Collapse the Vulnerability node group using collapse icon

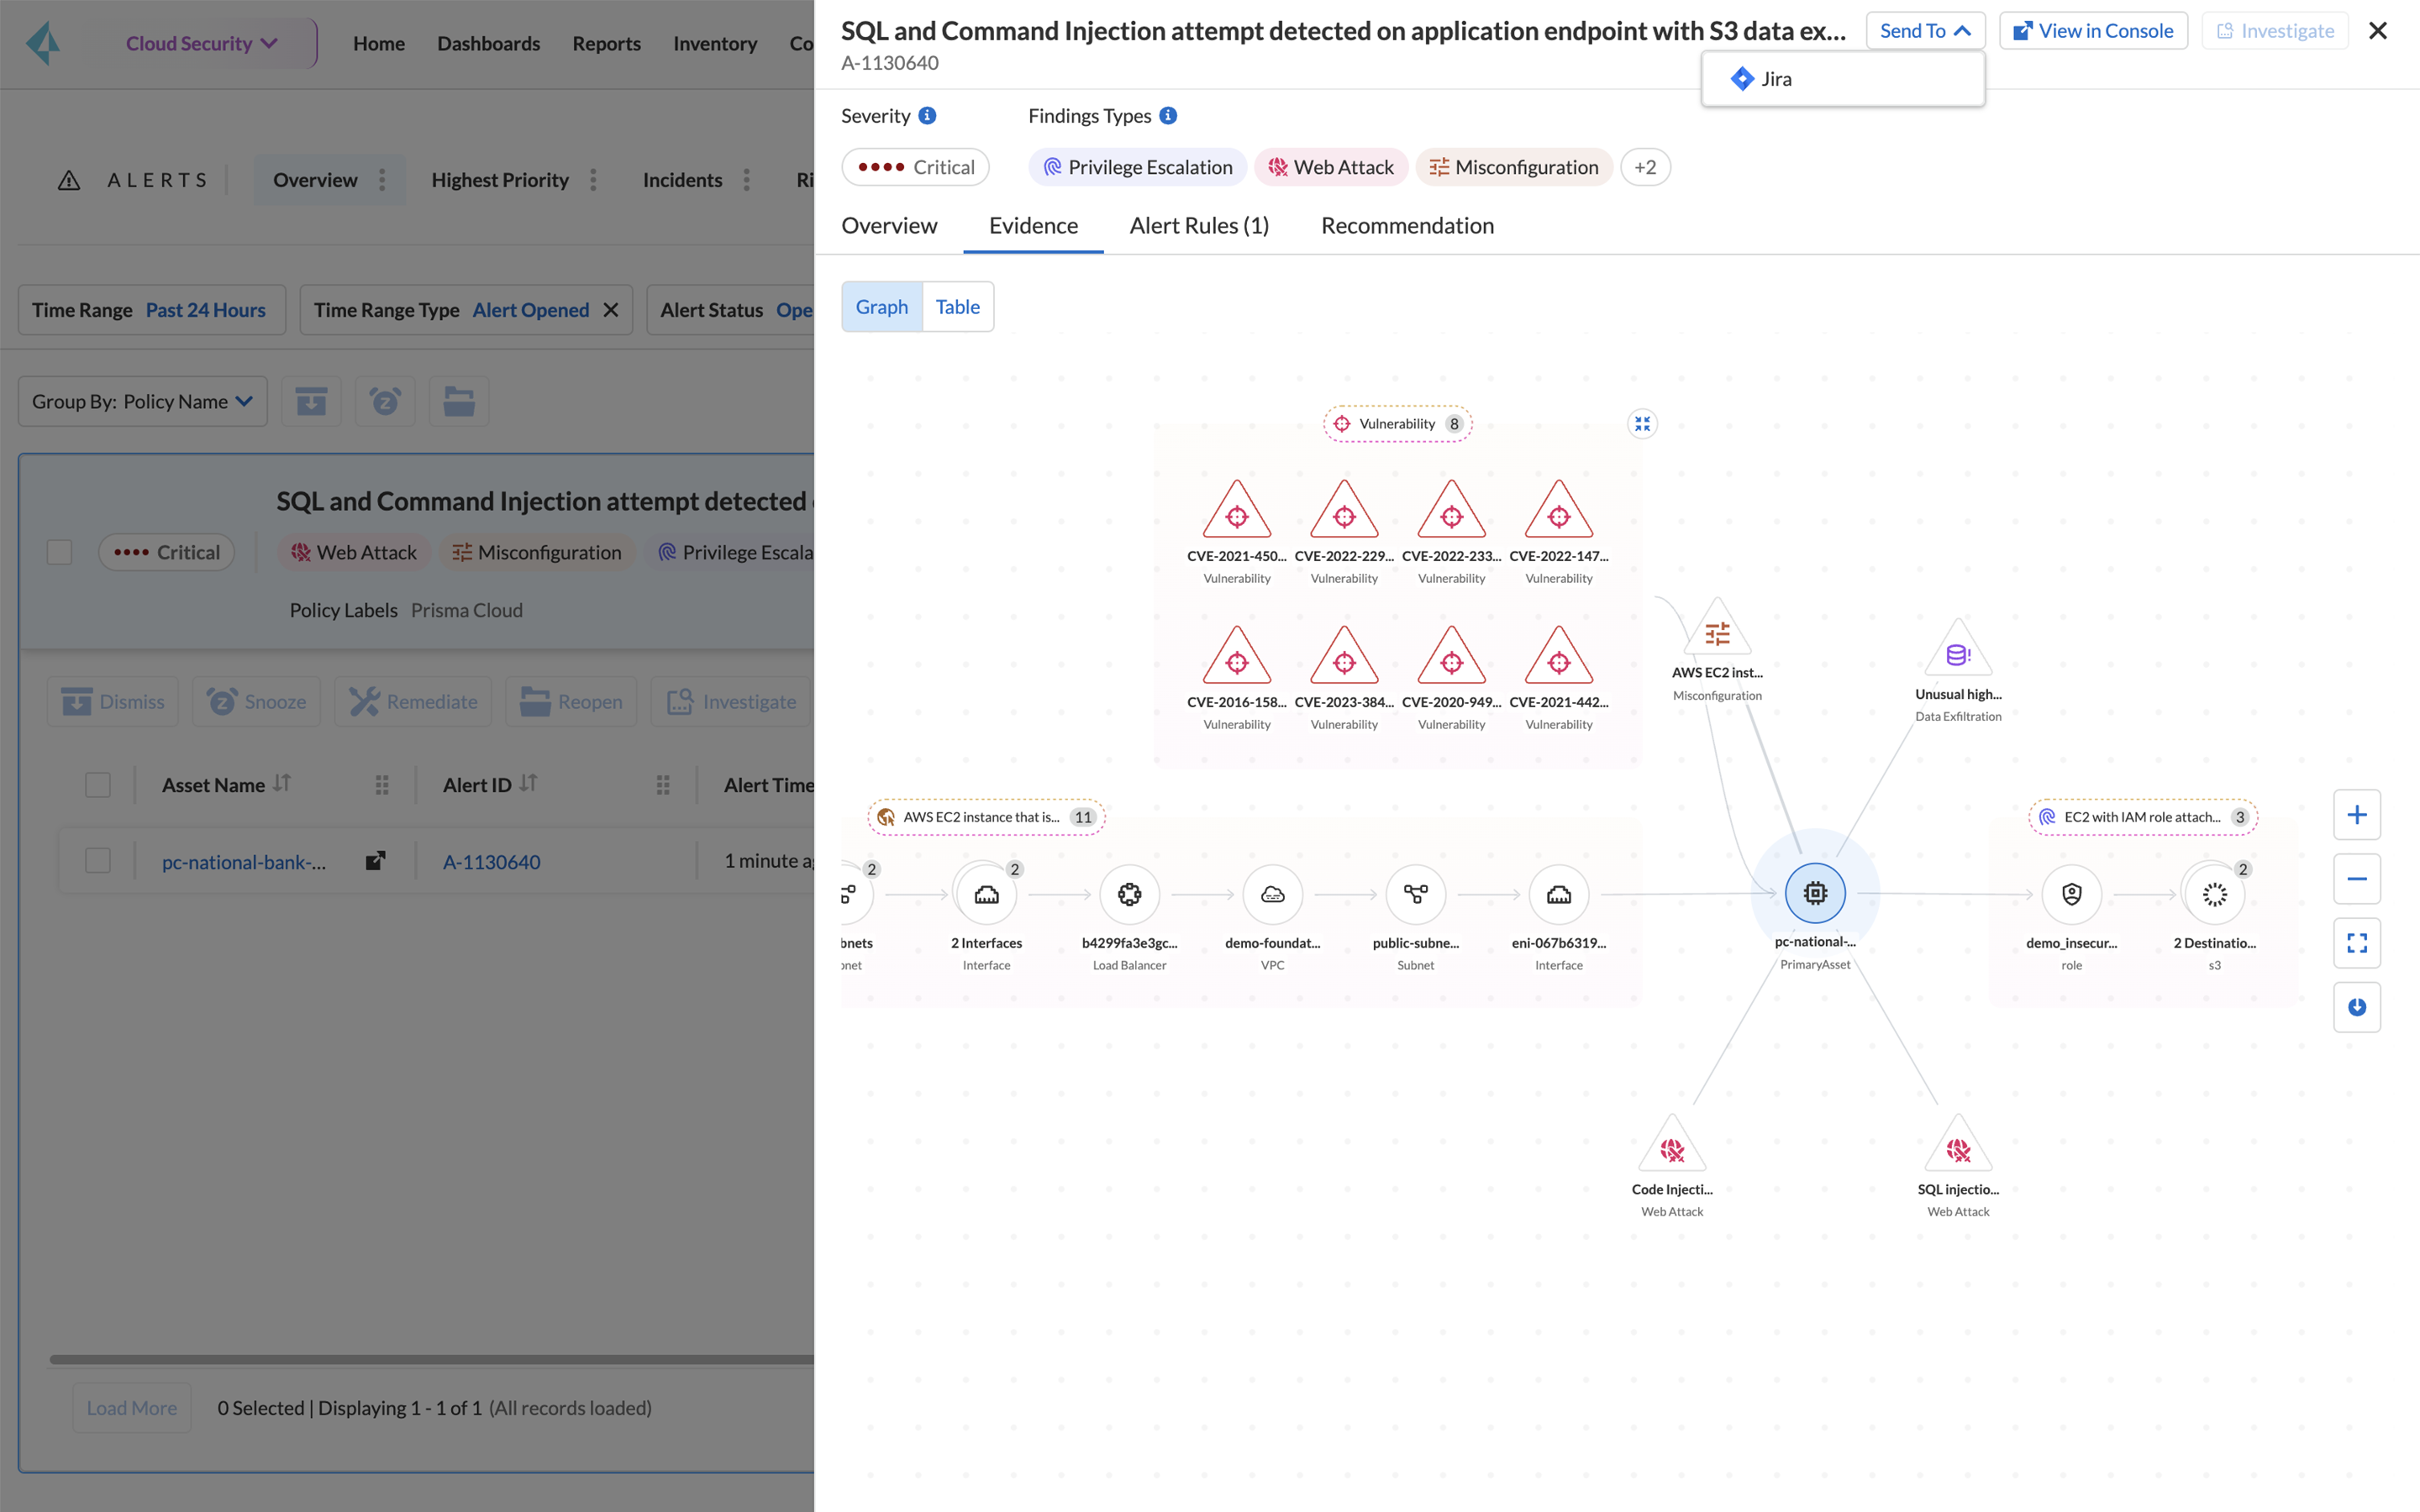point(1643,423)
